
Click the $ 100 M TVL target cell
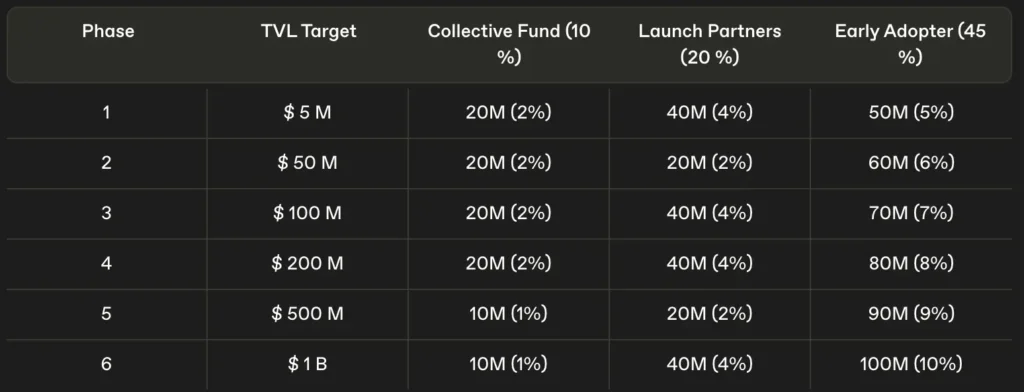(308, 214)
